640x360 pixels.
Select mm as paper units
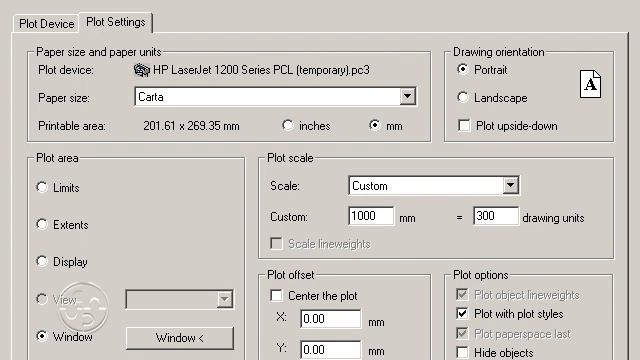pos(375,125)
